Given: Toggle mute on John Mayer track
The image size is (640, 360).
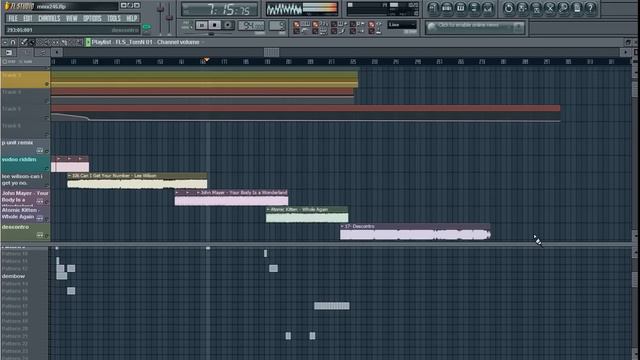Looking at the screenshot, I should click(x=47, y=202).
